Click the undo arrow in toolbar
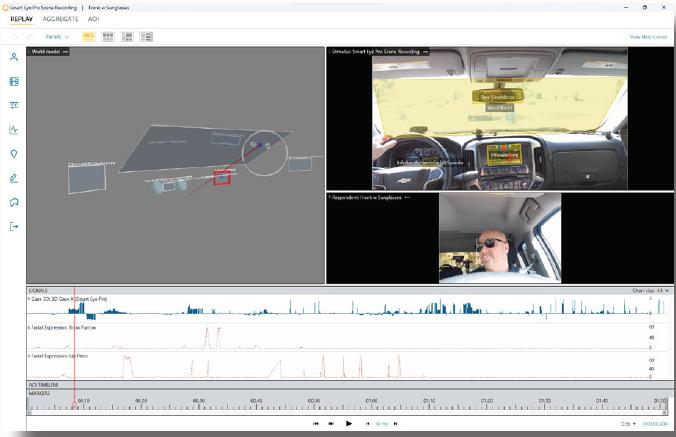 pyautogui.click(x=14, y=37)
